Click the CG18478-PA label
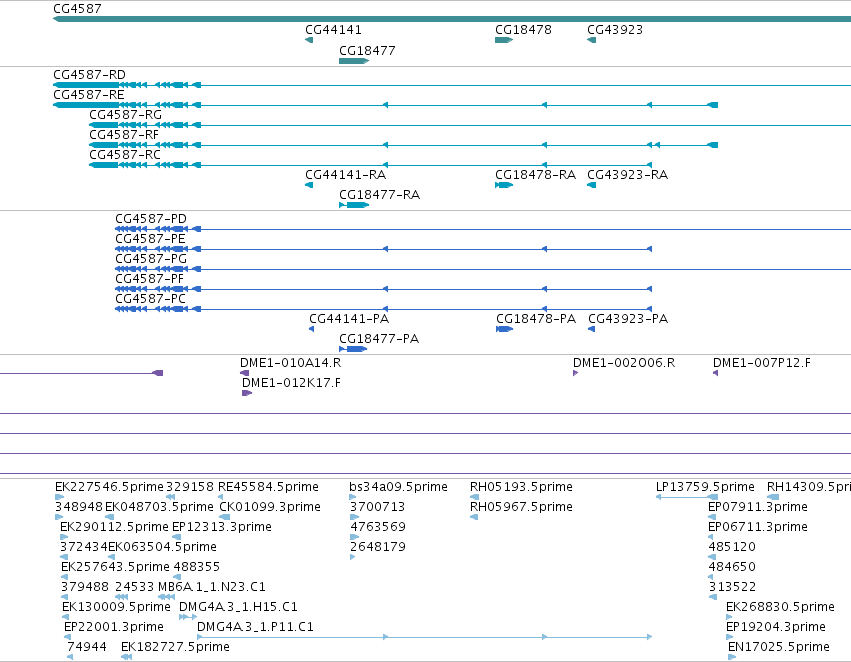 coord(536,319)
